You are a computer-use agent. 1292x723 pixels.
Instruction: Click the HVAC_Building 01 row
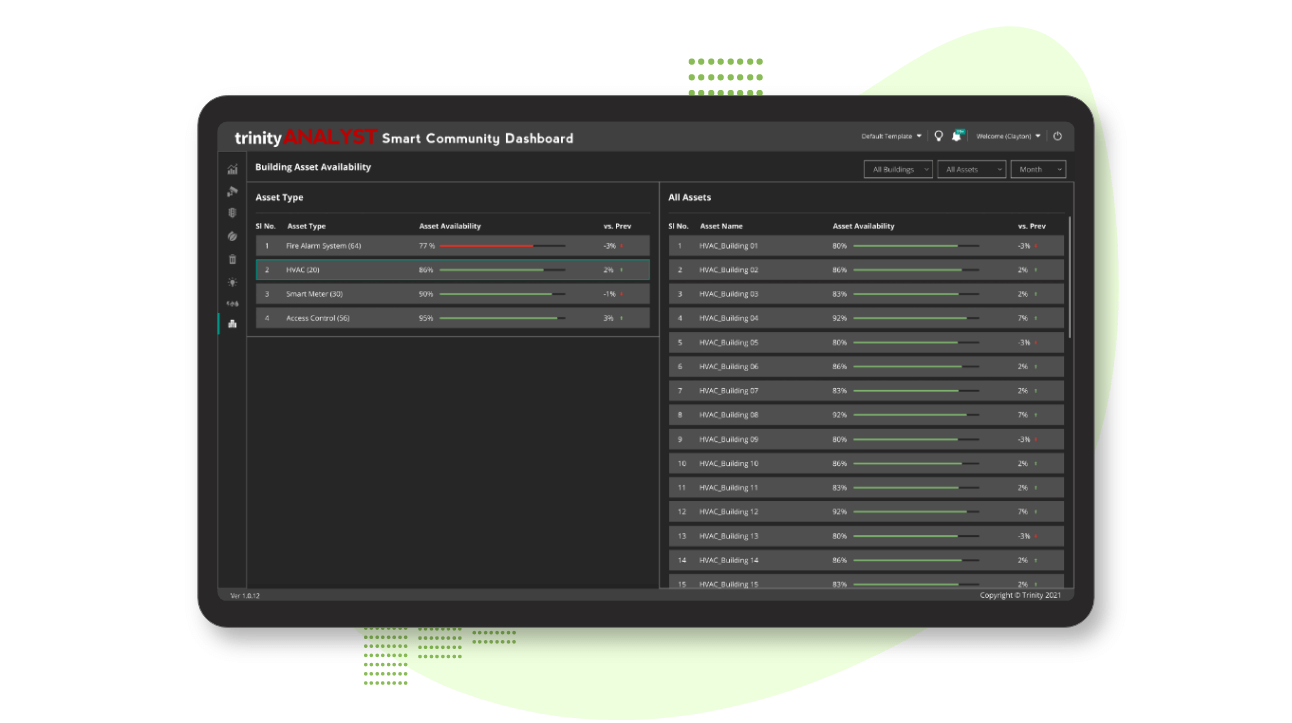(866, 246)
